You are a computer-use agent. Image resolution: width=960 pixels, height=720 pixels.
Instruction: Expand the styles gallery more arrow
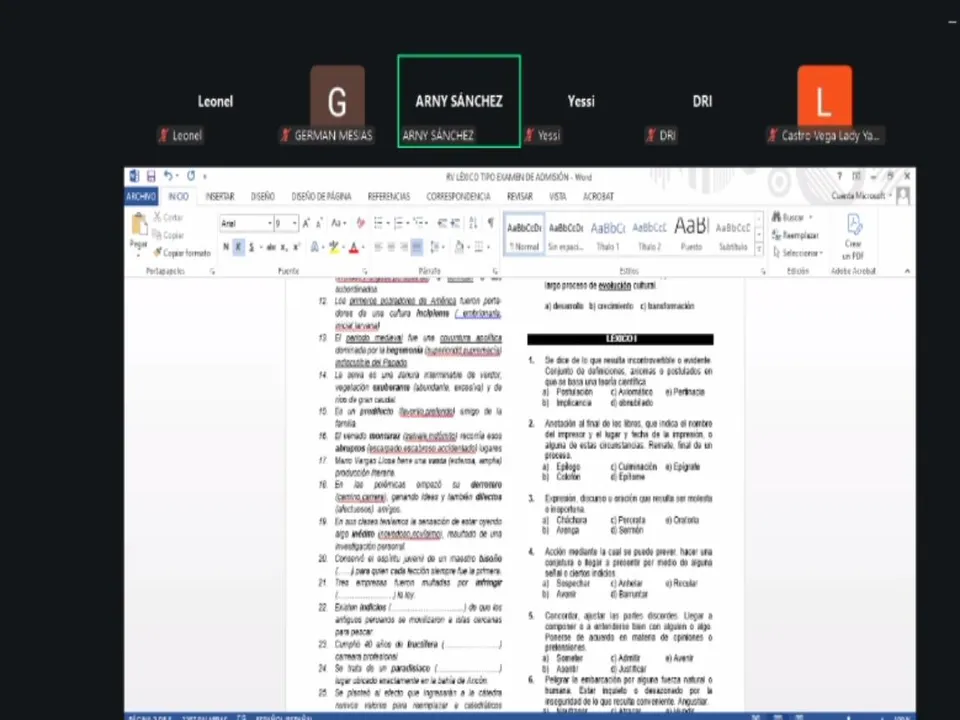point(759,250)
